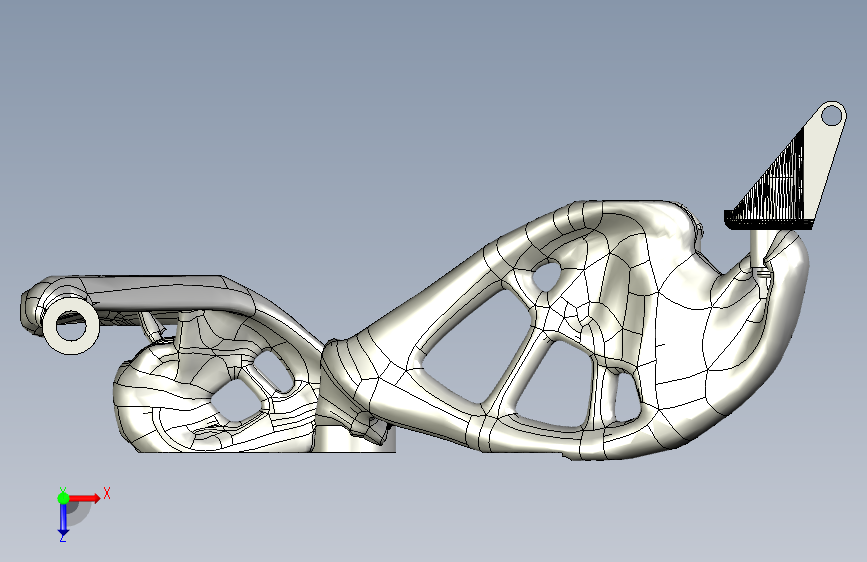Click the green Y axis dot on the triad
Viewport: 867px width, 562px height.
(x=64, y=498)
